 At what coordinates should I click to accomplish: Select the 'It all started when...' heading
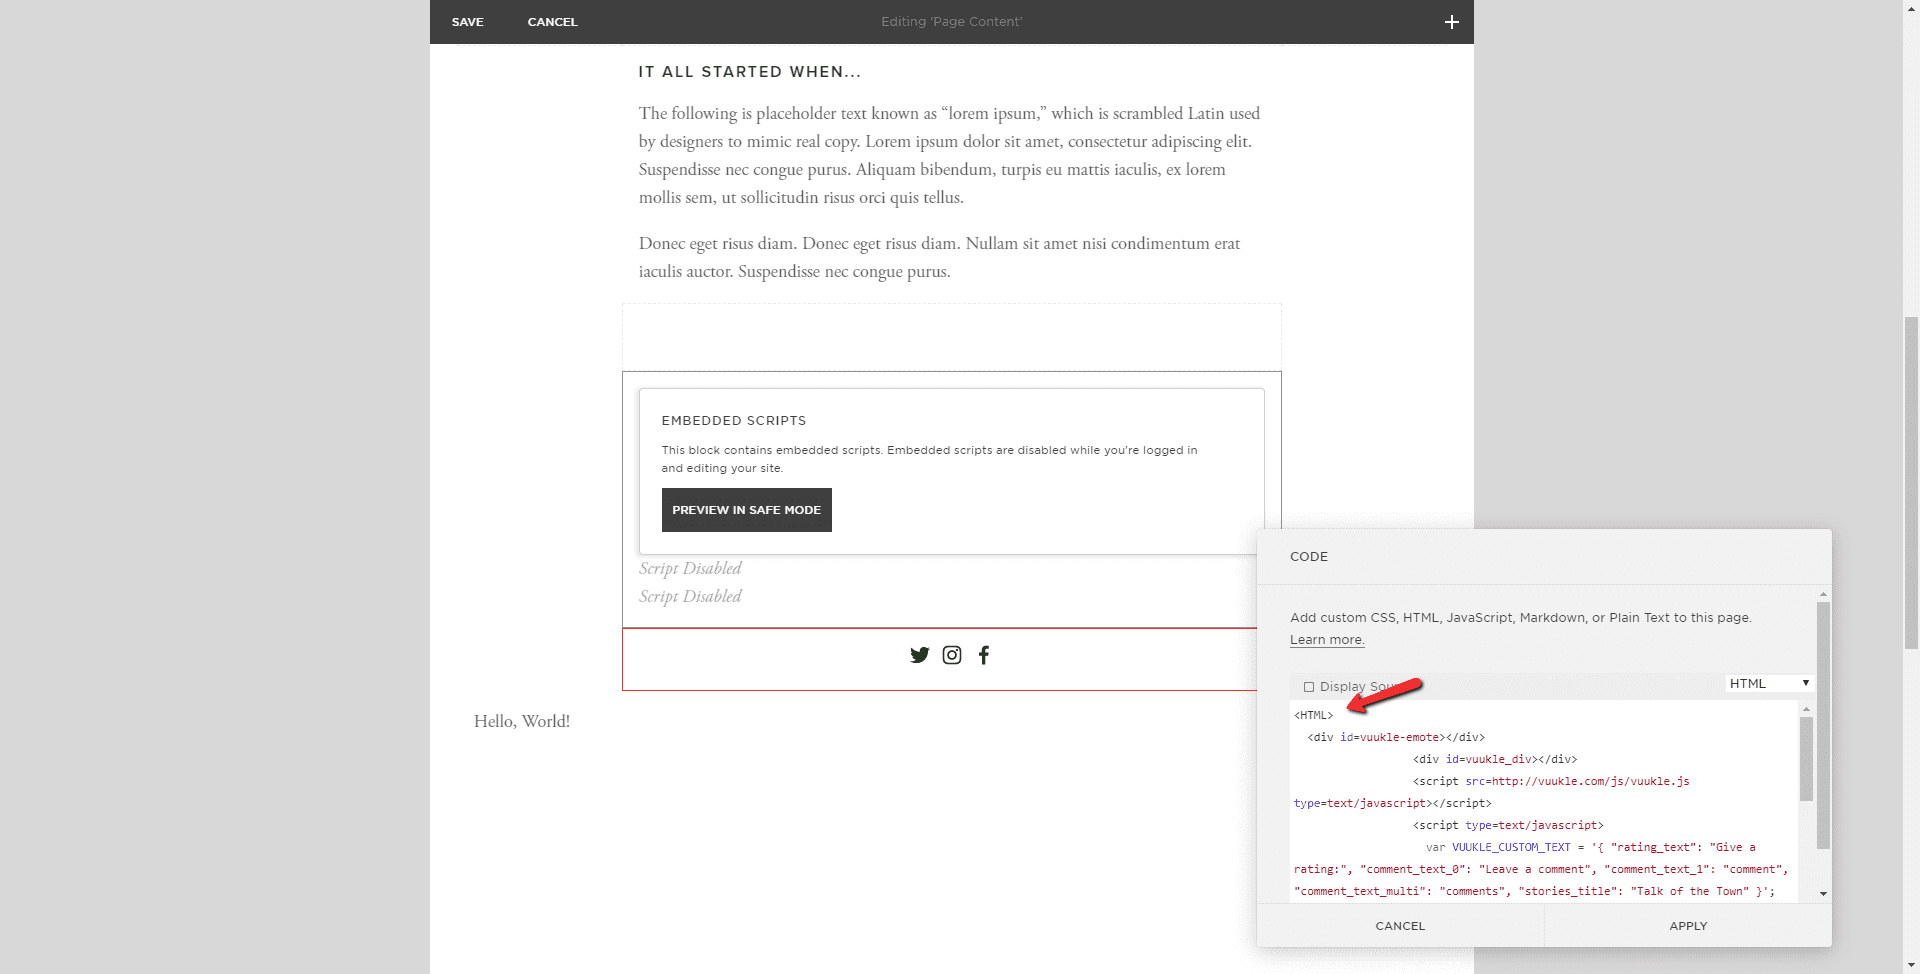pyautogui.click(x=749, y=72)
